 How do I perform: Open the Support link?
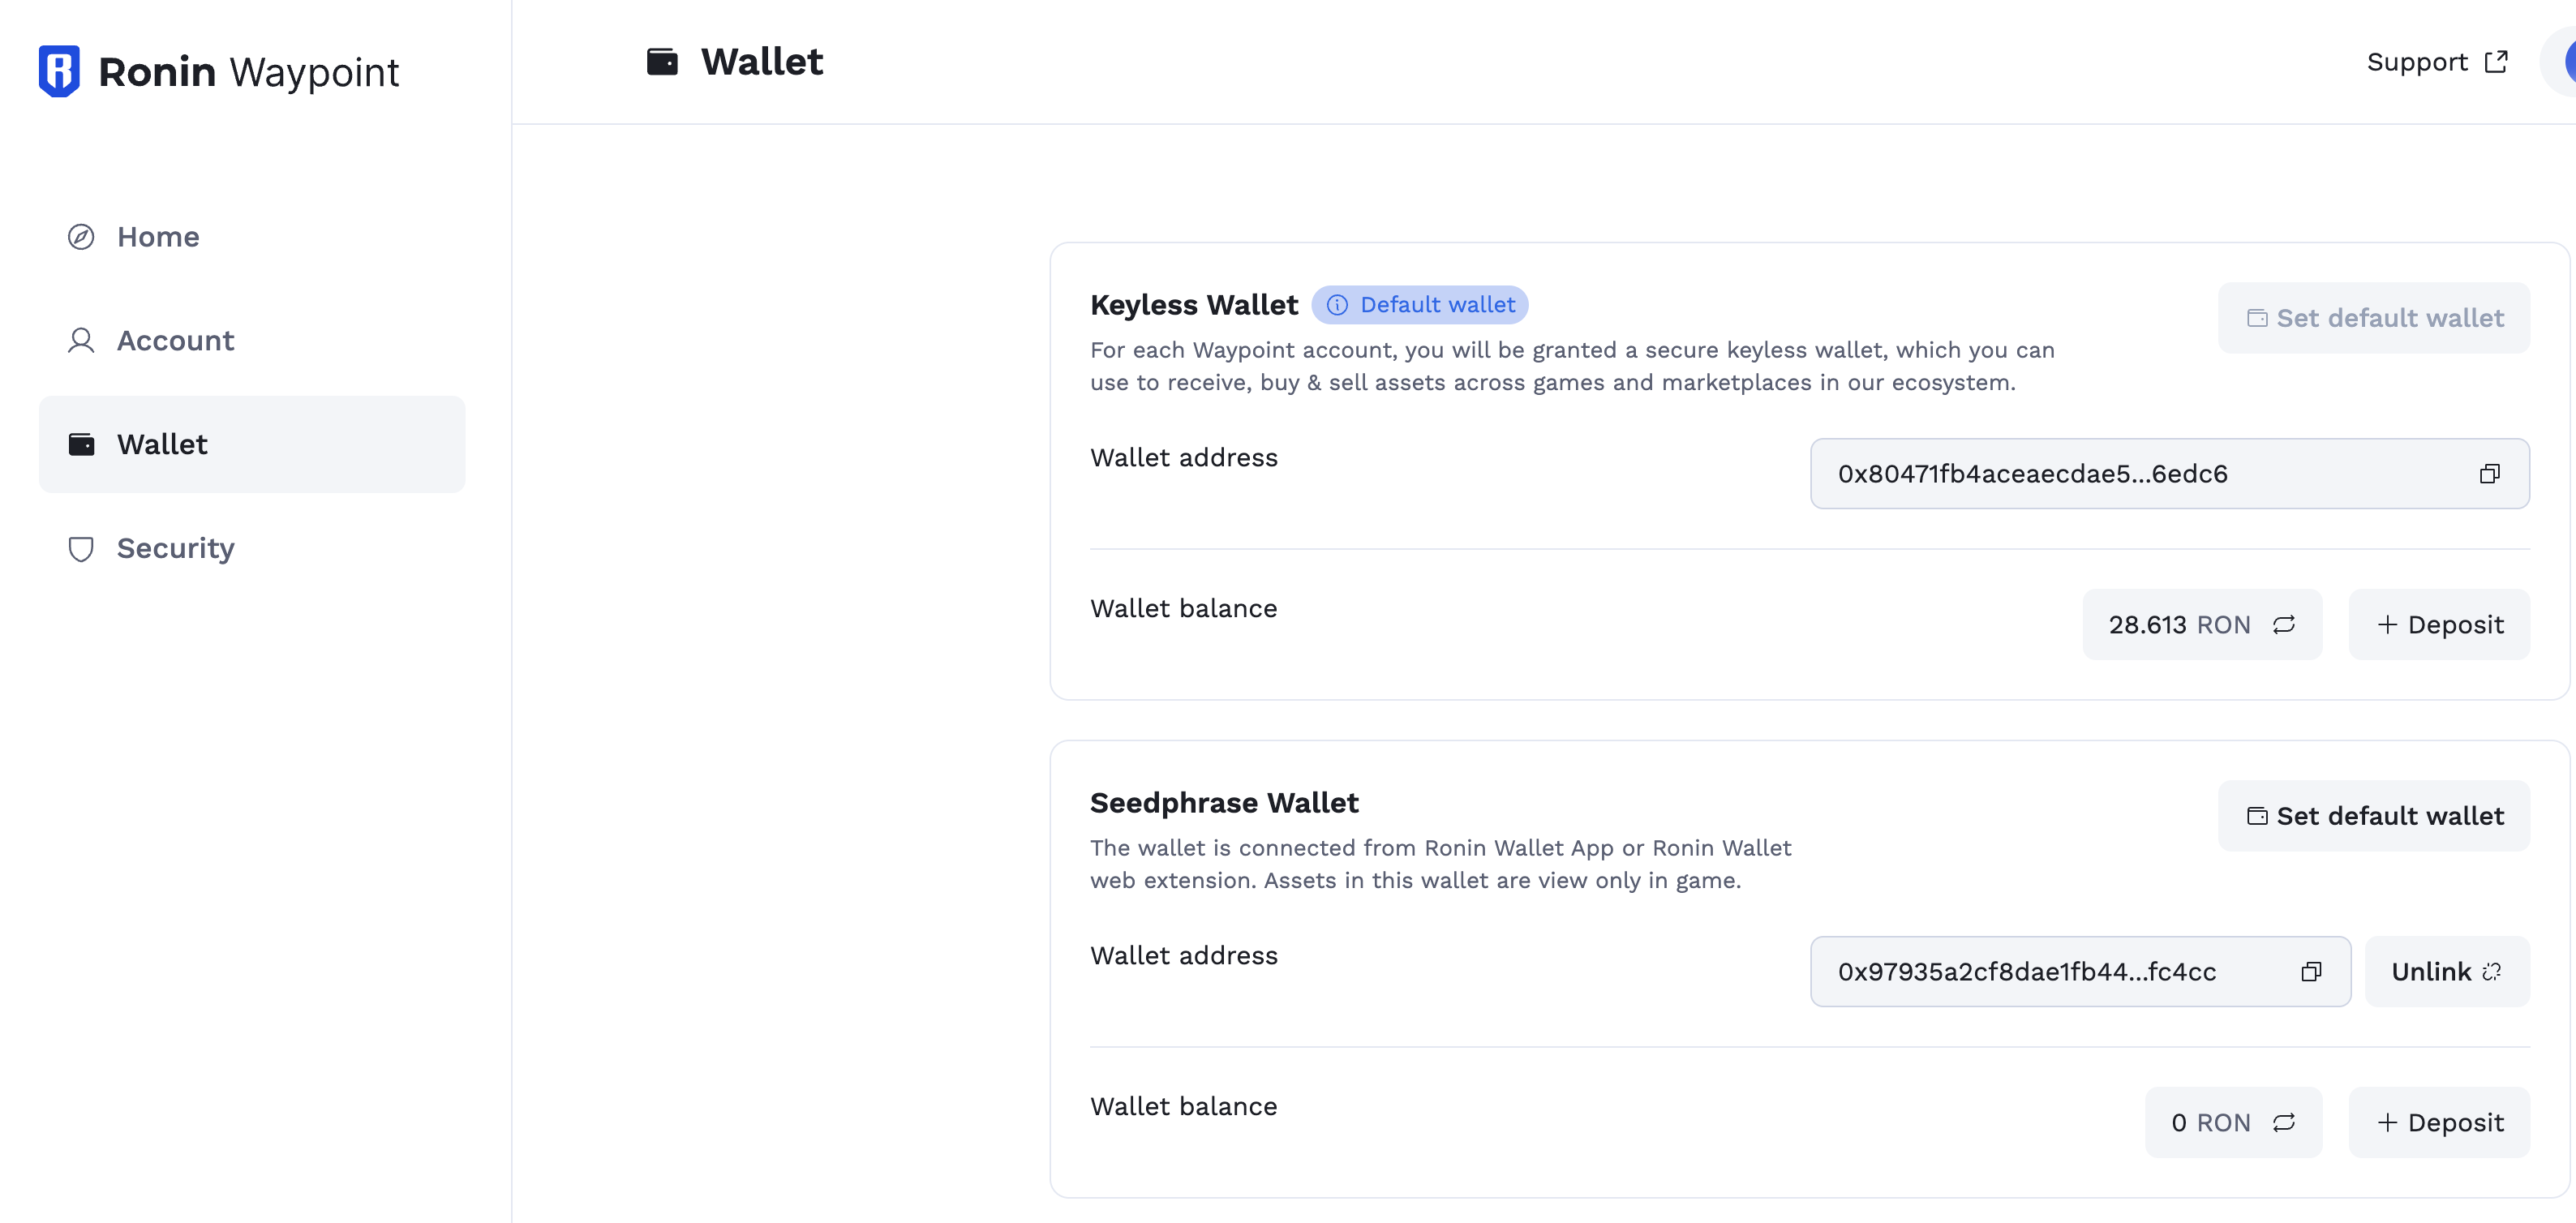[2437, 62]
